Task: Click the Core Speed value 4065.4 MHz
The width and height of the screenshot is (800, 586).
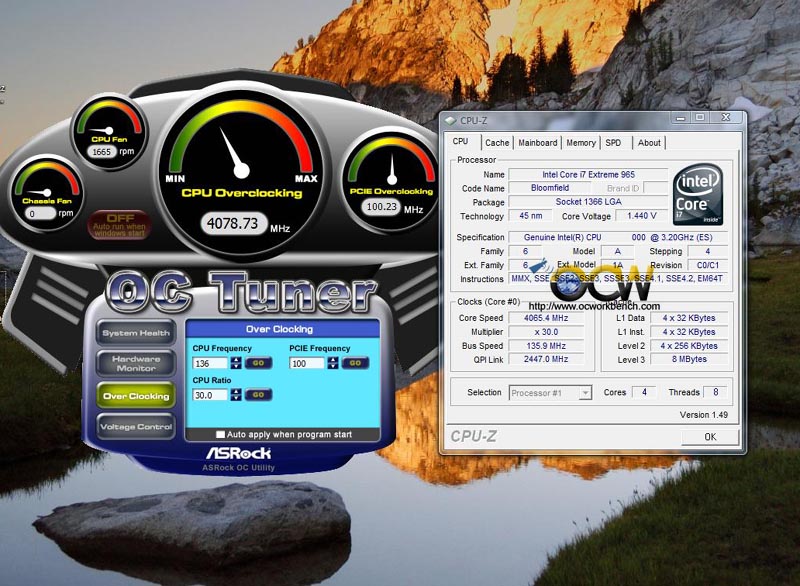Action: click(x=546, y=318)
